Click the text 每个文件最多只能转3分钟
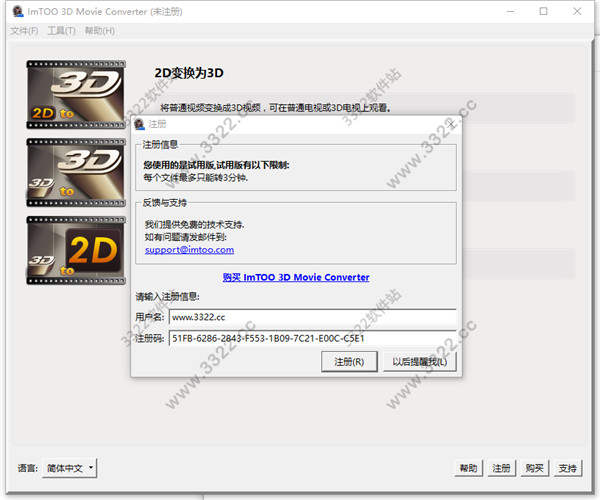600x500 pixels. click(196, 178)
